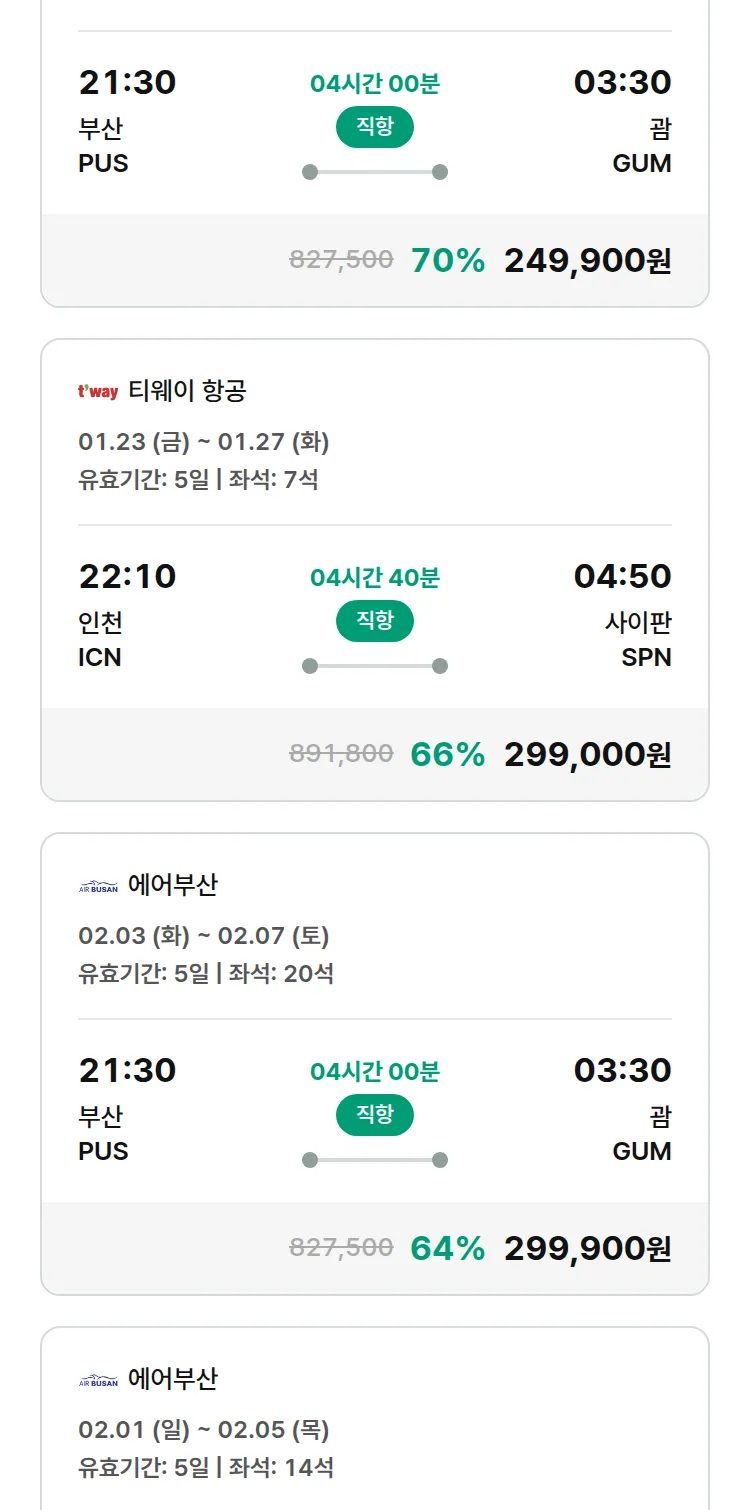The image size is (750, 1510).
Task: Click the 70% discount label
Action: tap(447, 260)
